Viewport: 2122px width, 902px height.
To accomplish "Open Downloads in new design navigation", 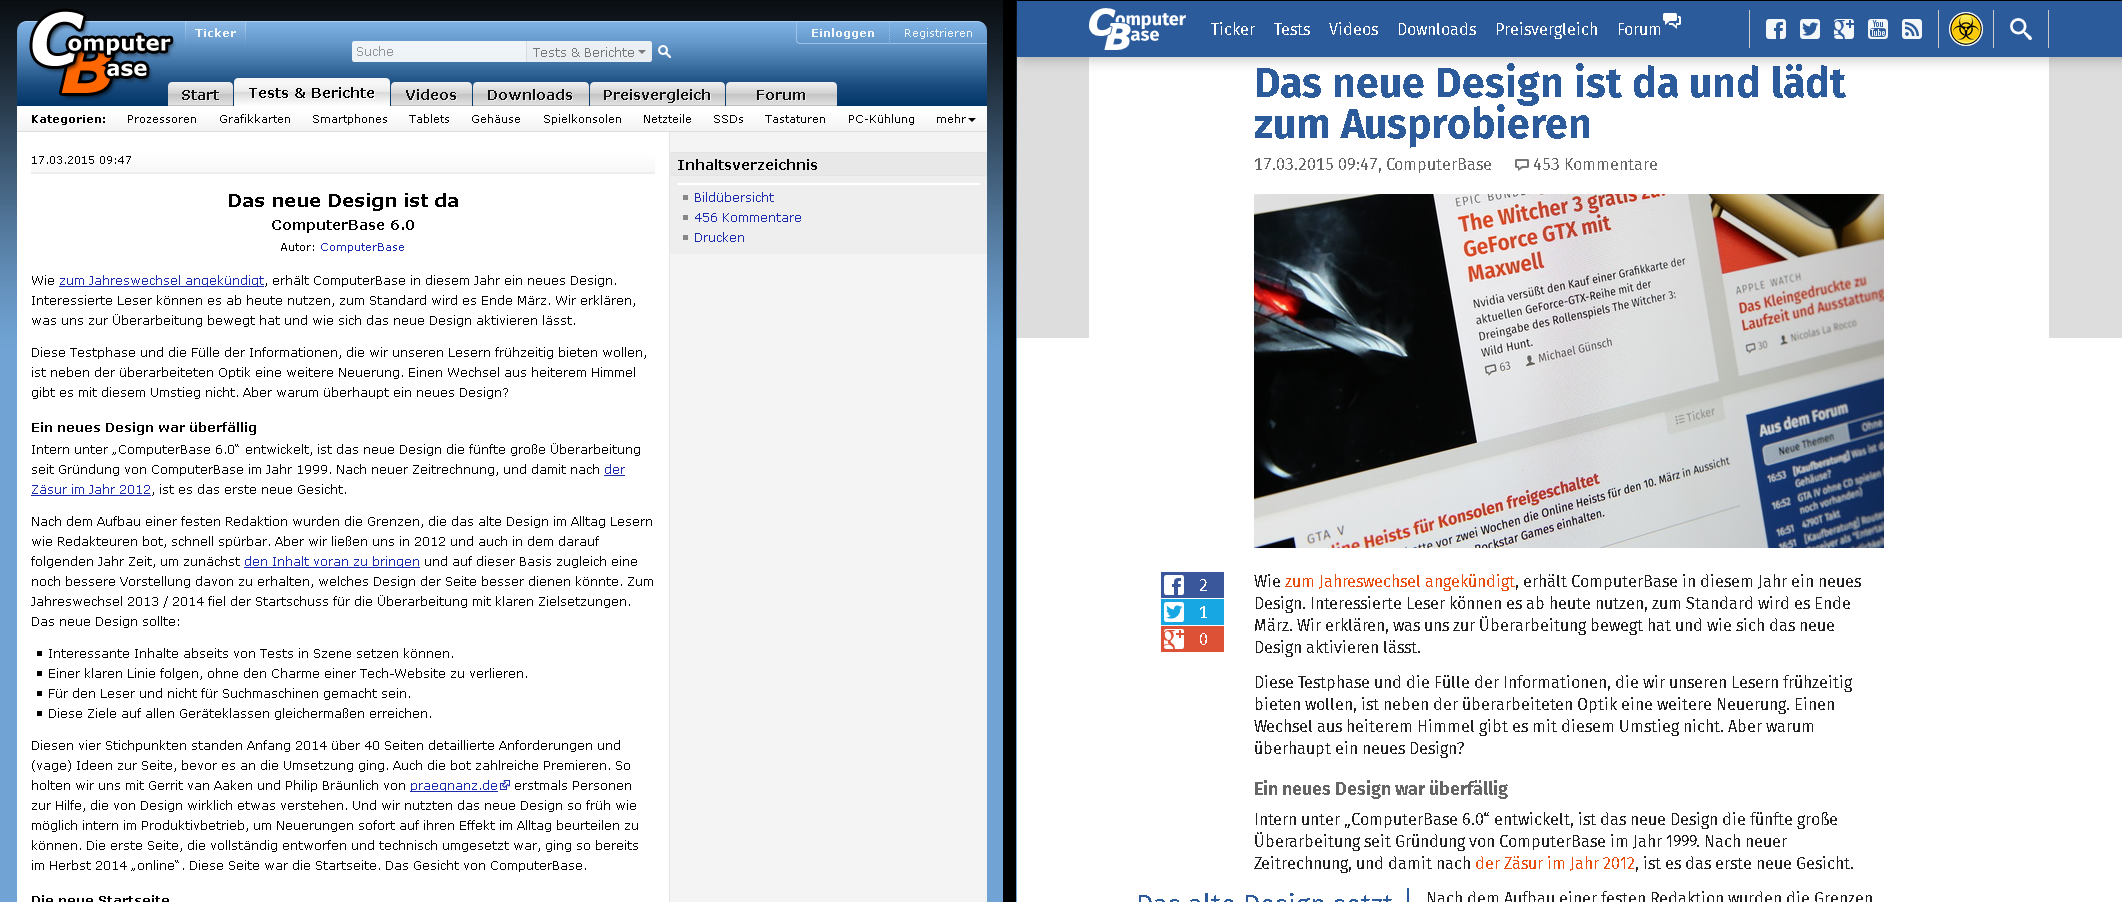I will click(x=1437, y=30).
